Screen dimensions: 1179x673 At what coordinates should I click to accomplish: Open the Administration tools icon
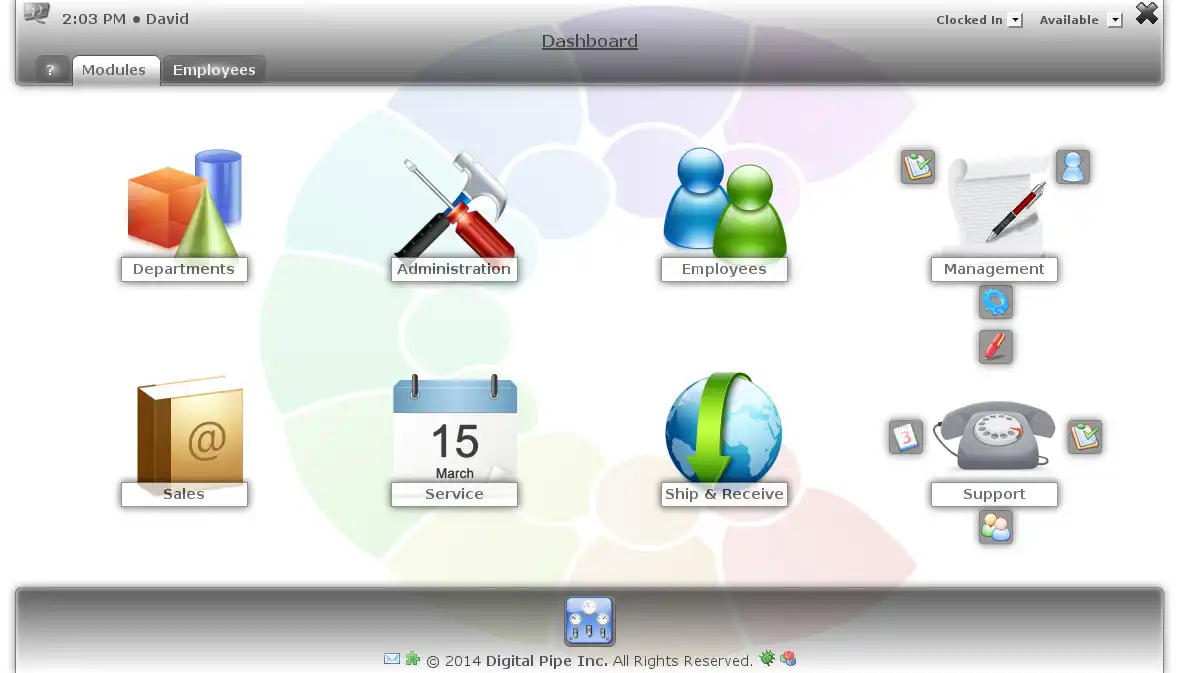[x=456, y=203]
